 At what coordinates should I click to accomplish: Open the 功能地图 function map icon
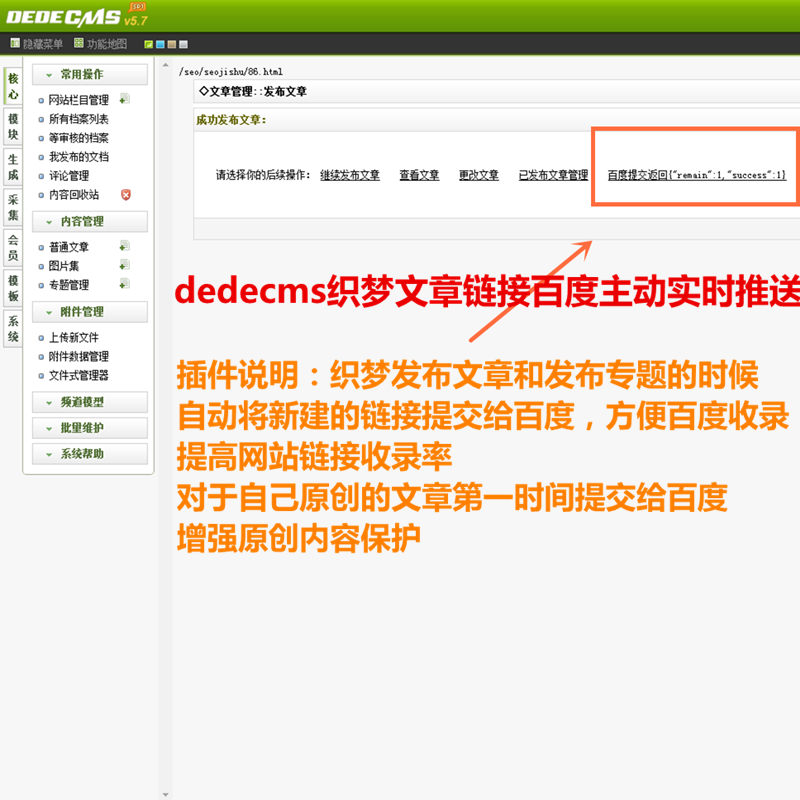[79, 44]
